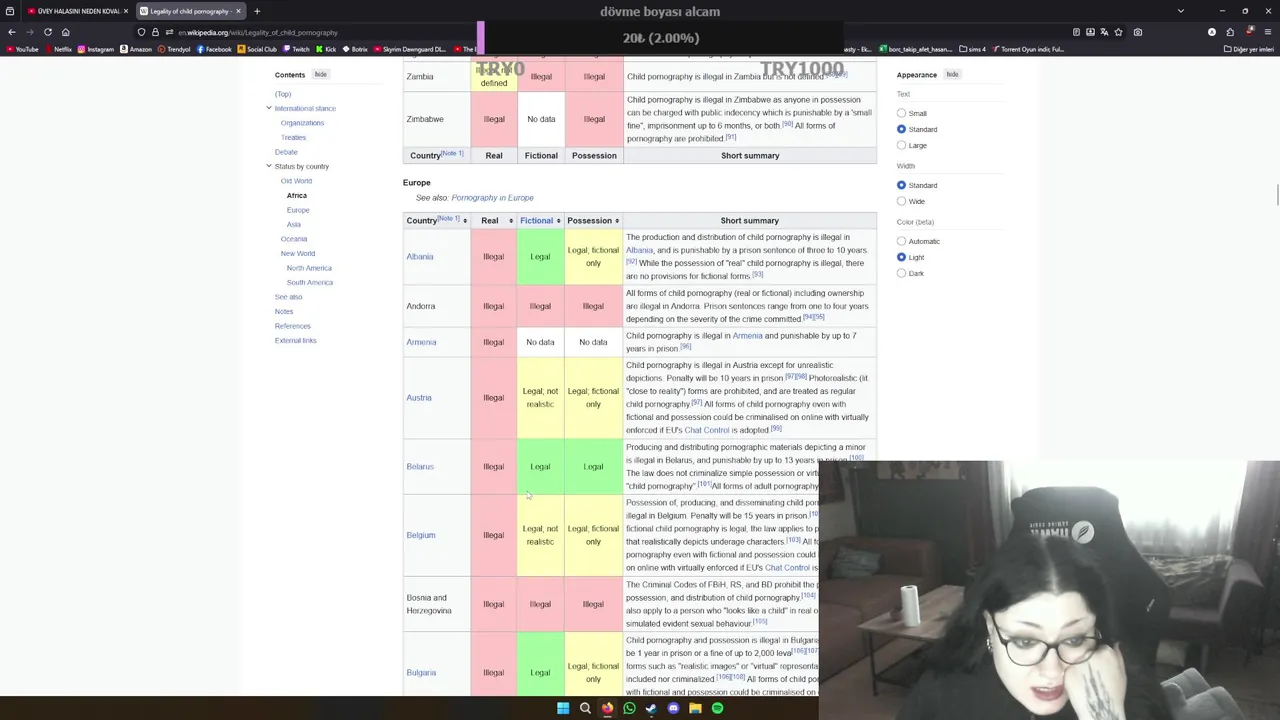
Task: Collapse International stance section in contents
Action: point(269,108)
